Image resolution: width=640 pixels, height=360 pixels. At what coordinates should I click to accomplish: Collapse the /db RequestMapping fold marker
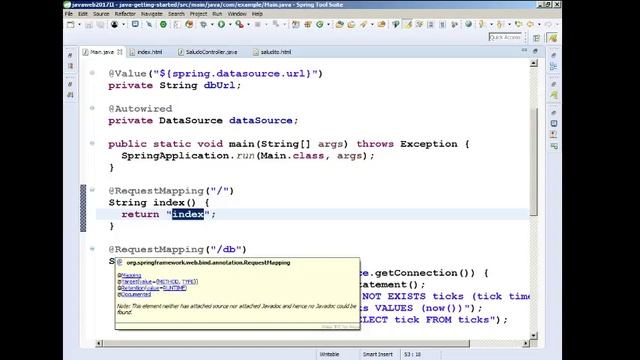tap(92, 249)
